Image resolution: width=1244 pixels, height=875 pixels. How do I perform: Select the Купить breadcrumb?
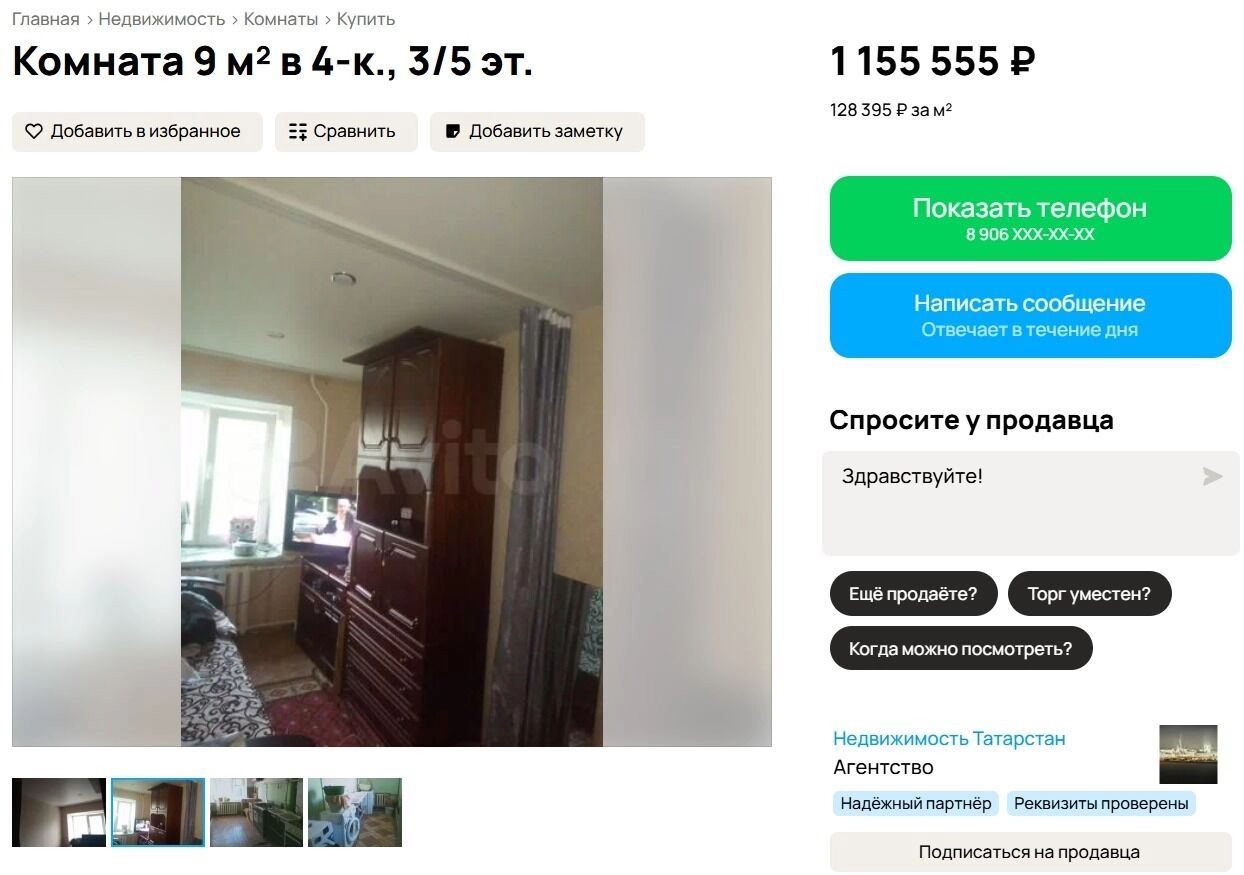[366, 19]
